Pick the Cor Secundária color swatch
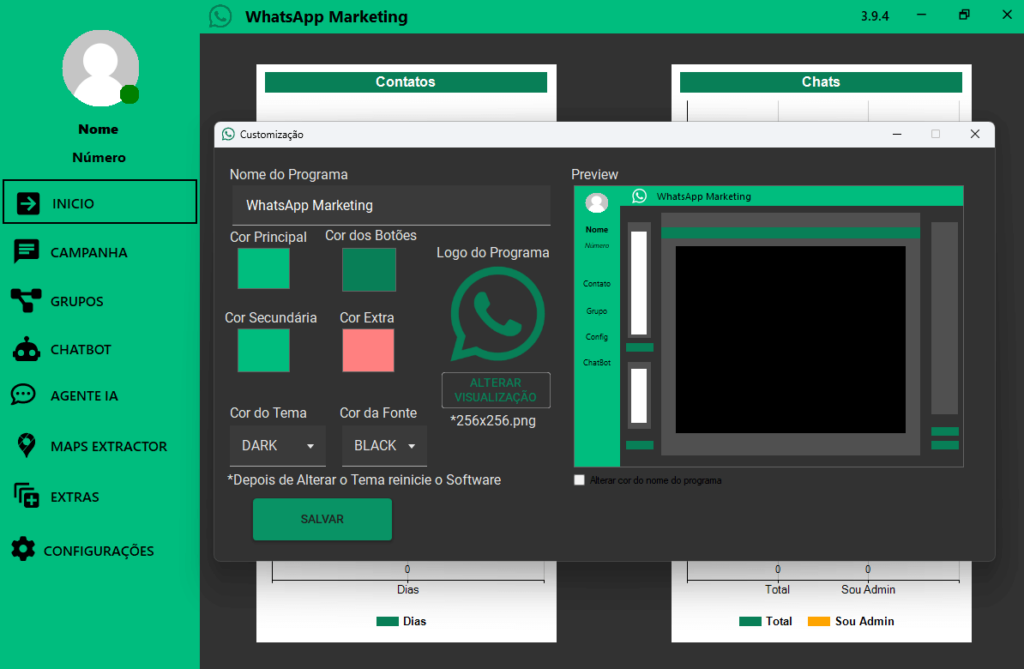The height and width of the screenshot is (669, 1024). (263, 350)
